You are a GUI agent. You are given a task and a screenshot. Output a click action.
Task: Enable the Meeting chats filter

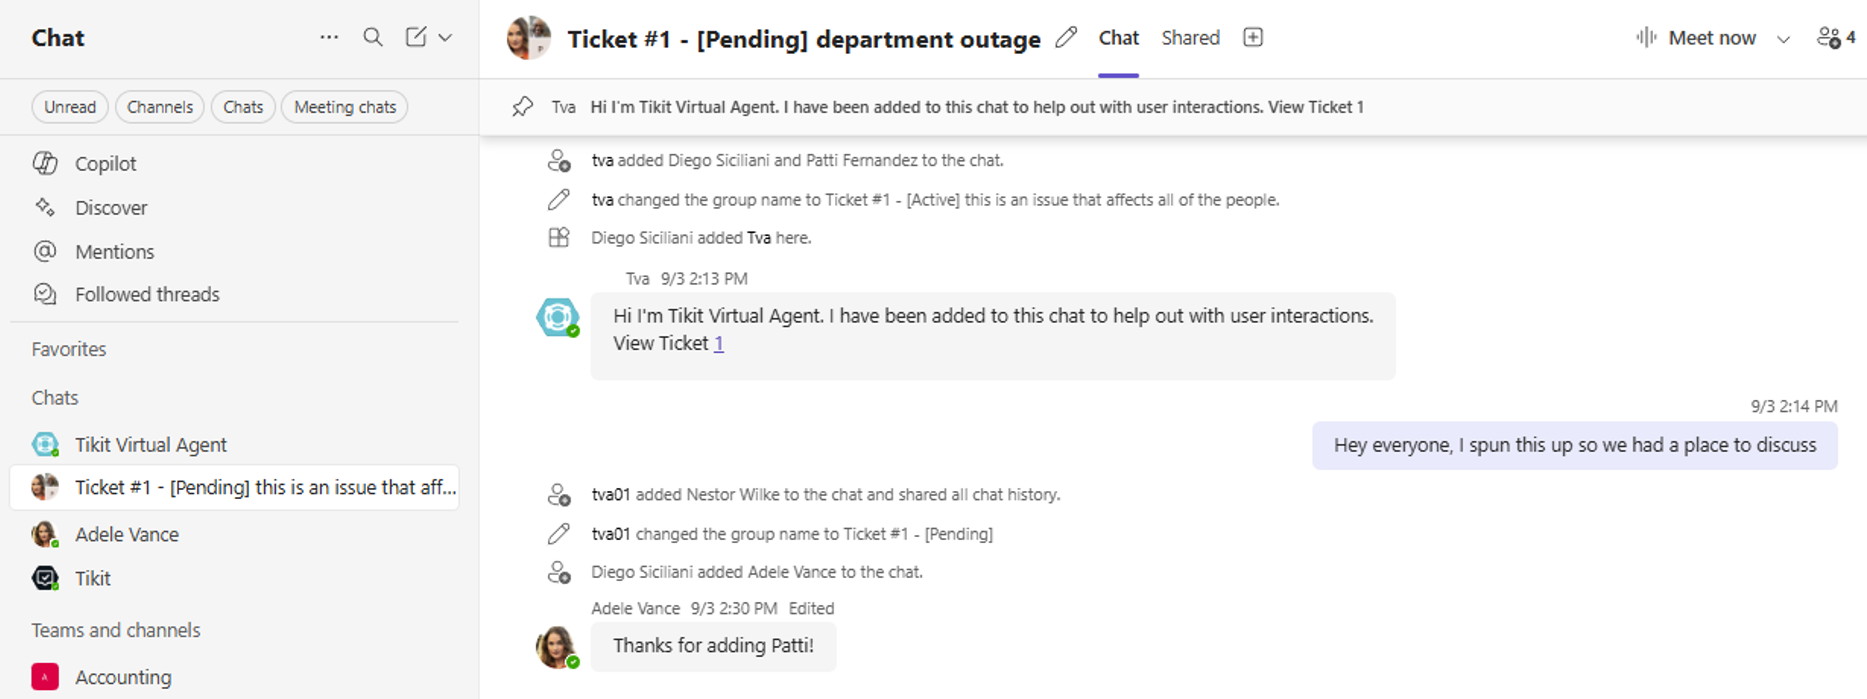click(x=345, y=107)
